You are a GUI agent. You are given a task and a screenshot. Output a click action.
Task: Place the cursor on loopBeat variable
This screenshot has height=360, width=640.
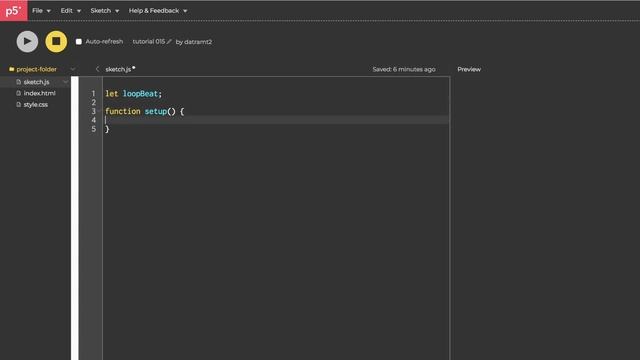(140, 93)
